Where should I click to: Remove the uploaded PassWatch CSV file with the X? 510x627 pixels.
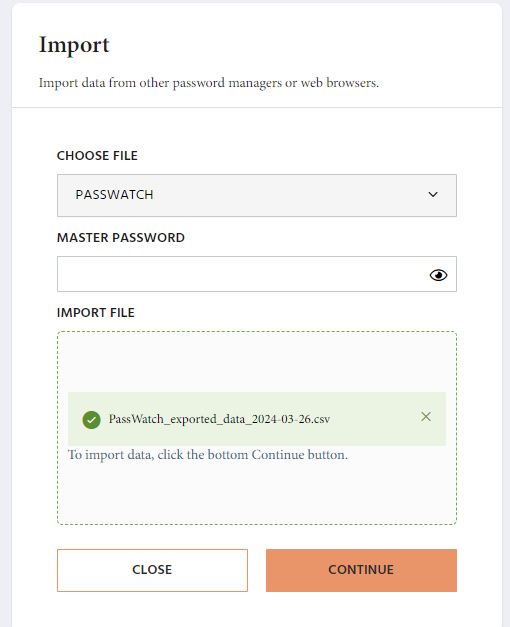pos(426,417)
